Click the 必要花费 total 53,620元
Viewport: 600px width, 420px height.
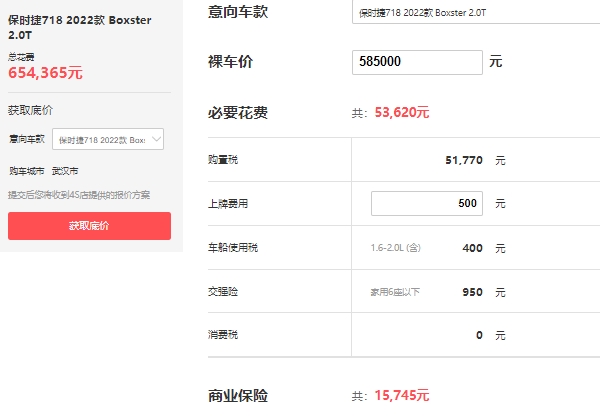(x=401, y=113)
